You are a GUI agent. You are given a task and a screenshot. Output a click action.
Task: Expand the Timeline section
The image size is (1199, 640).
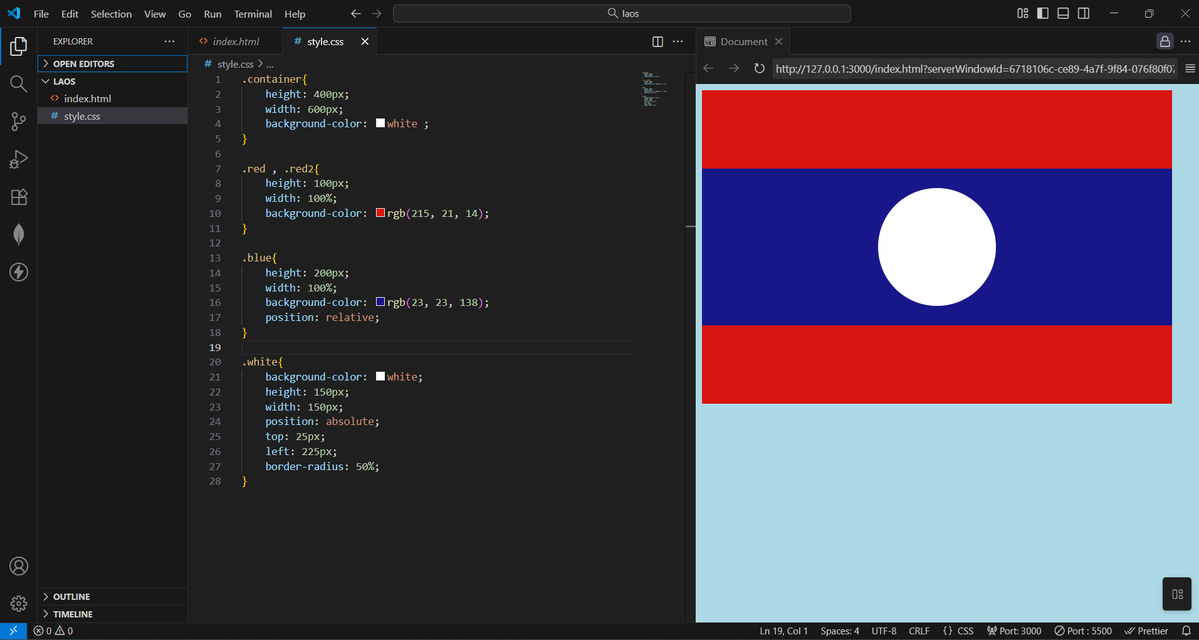[112, 614]
